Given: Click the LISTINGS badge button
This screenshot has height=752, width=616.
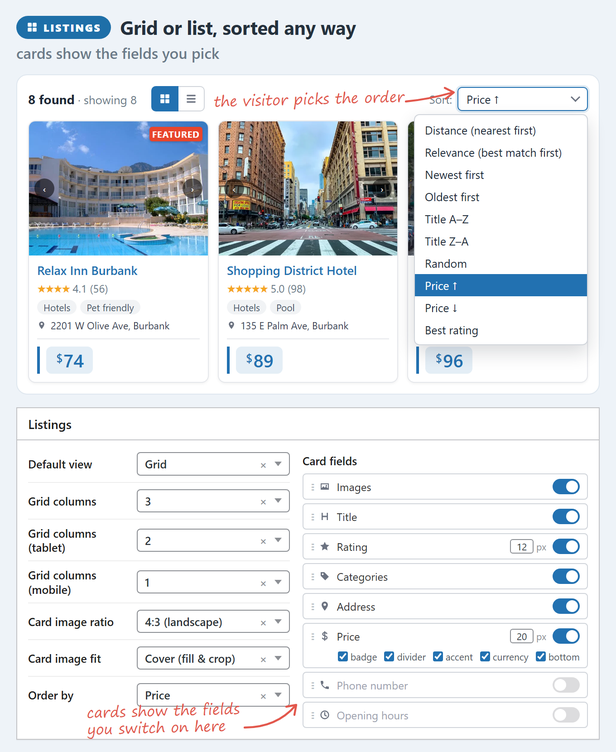Looking at the screenshot, I should 63,28.
